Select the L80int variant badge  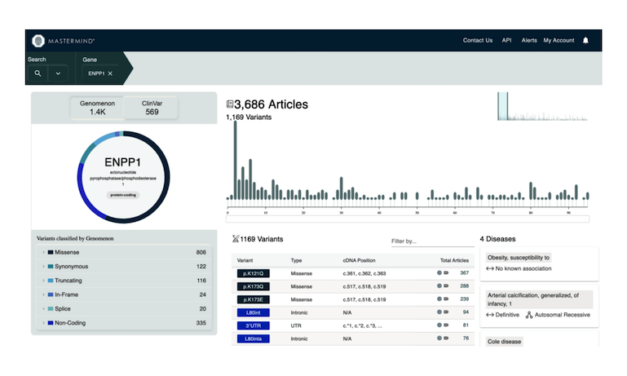click(x=253, y=312)
